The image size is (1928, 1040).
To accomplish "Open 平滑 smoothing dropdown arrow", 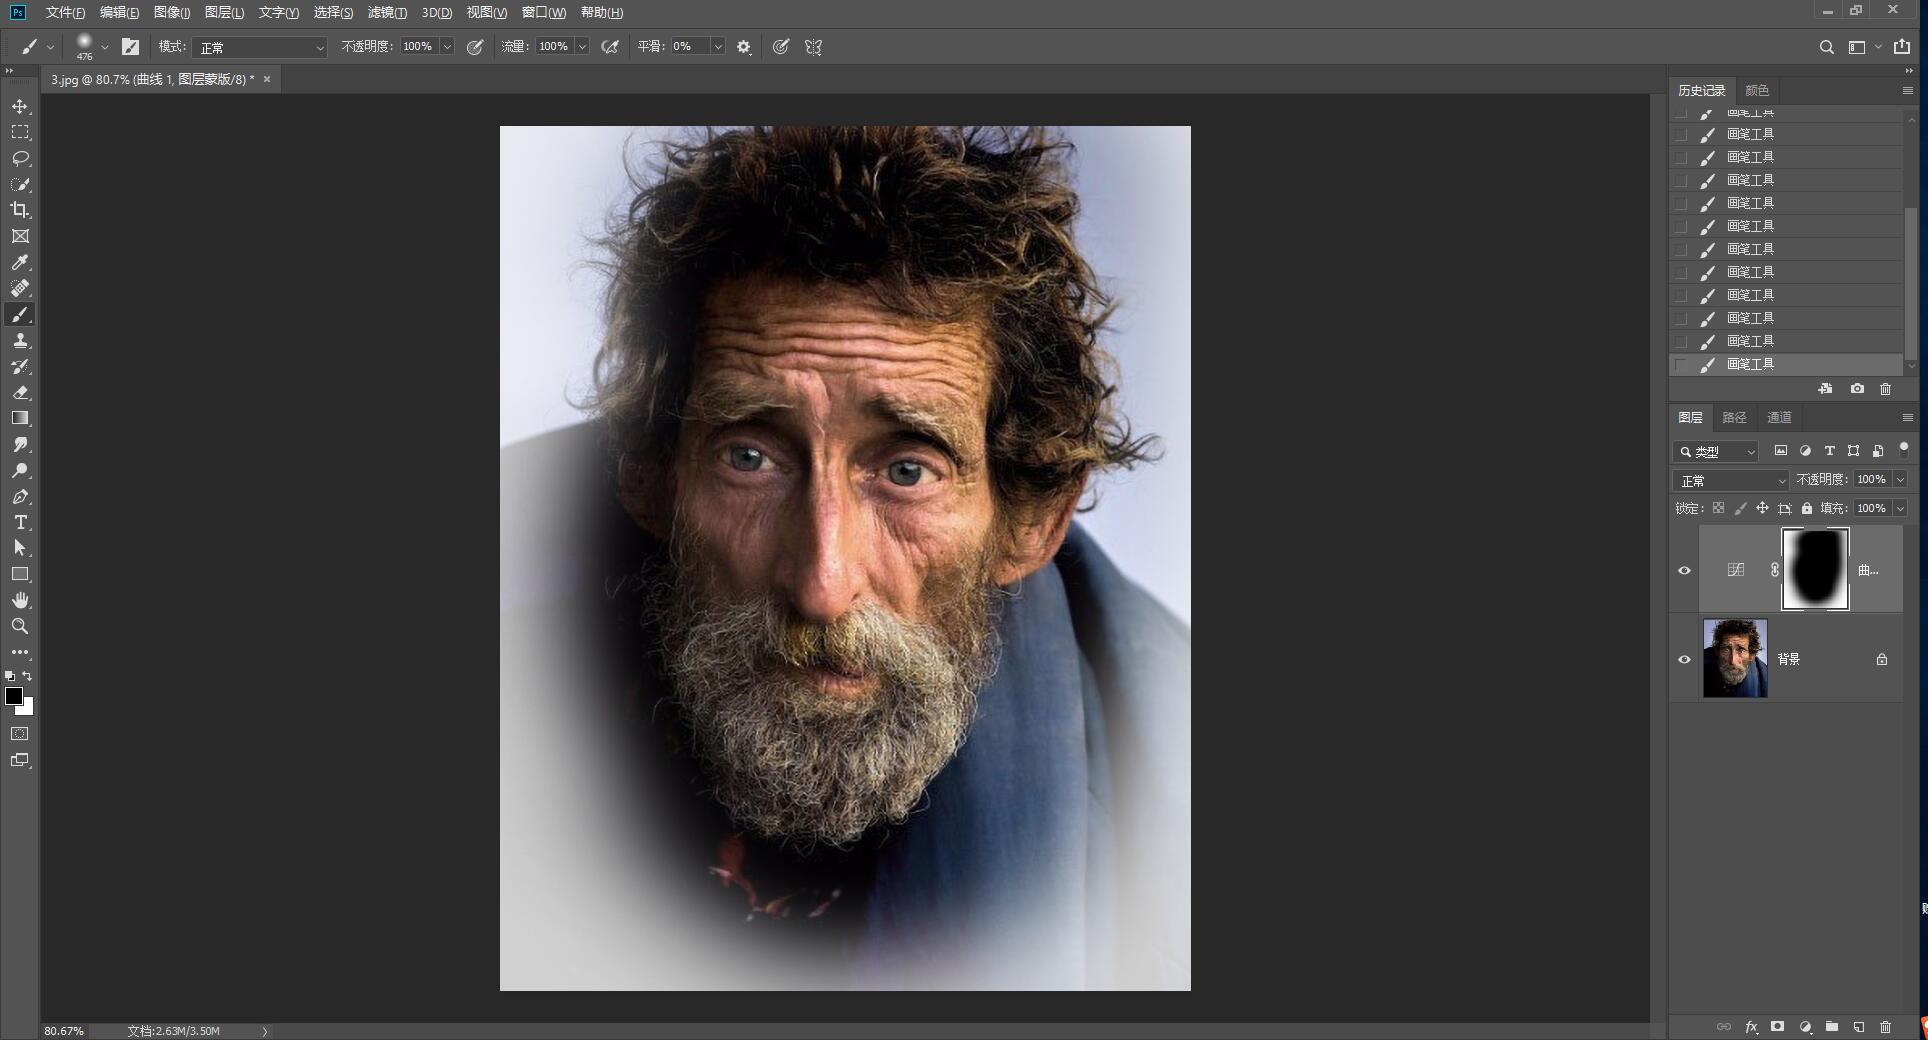I will point(717,47).
